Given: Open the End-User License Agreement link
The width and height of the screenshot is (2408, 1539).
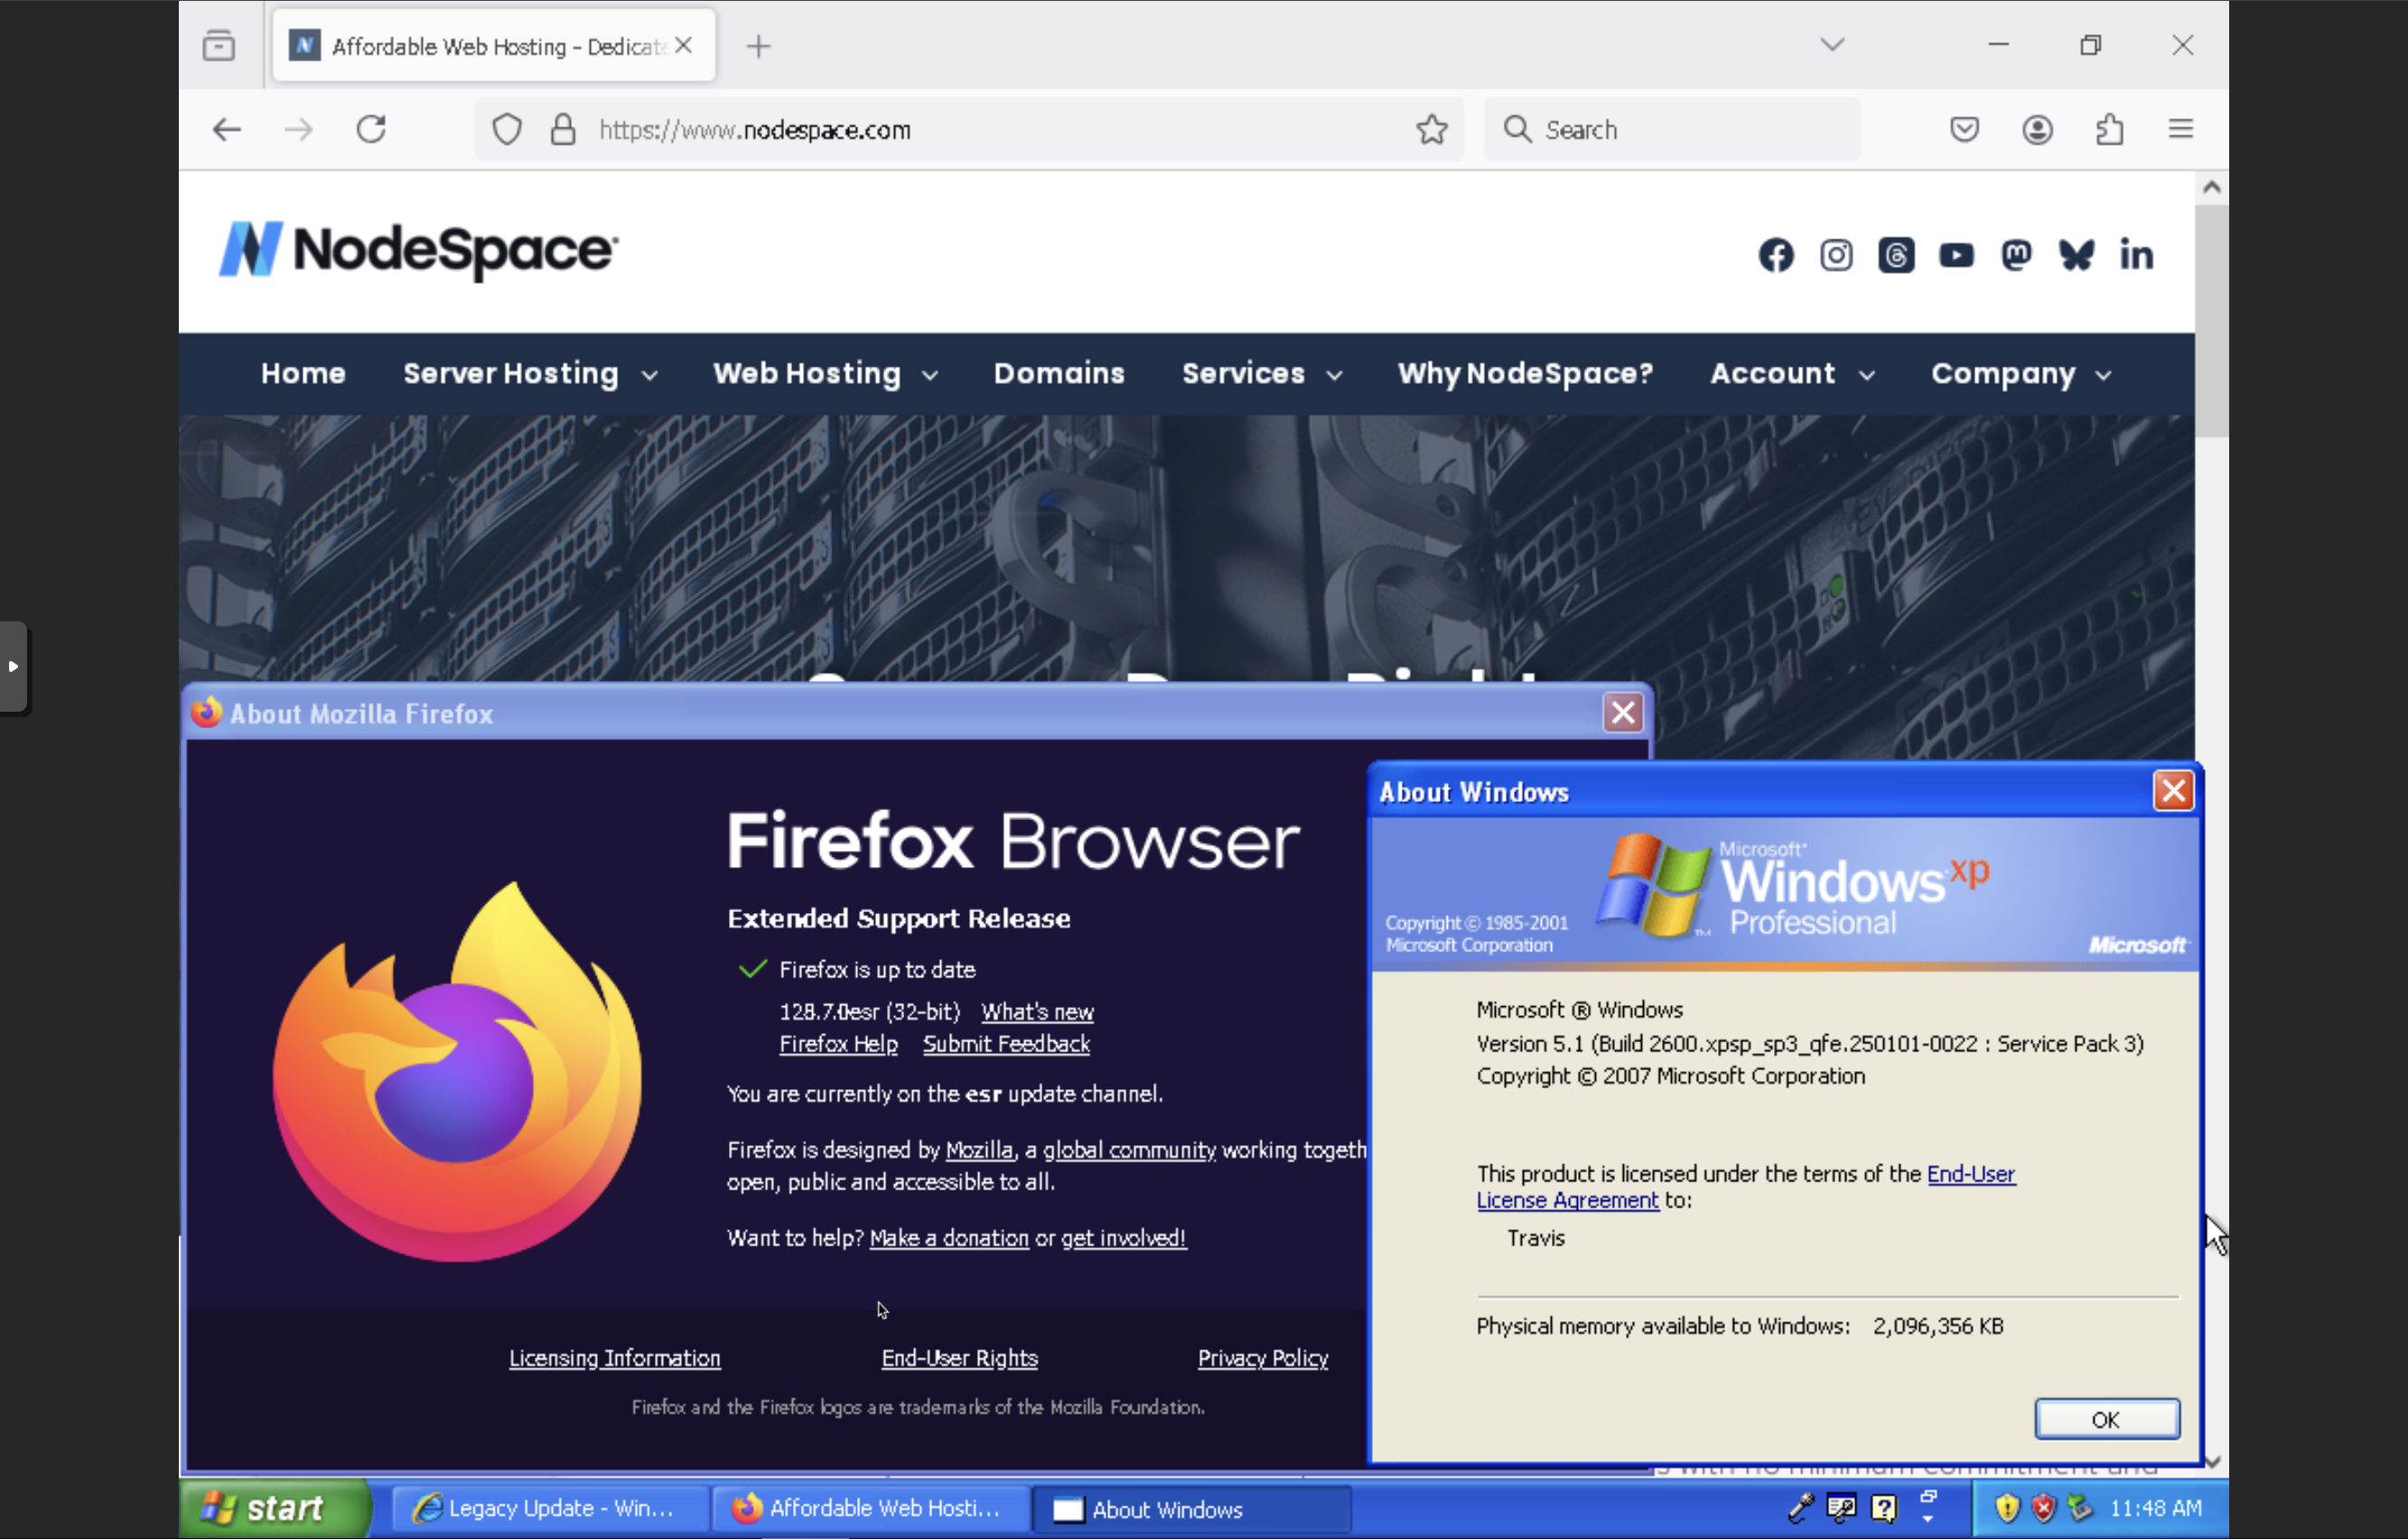Looking at the screenshot, I should pos(1746,1187).
